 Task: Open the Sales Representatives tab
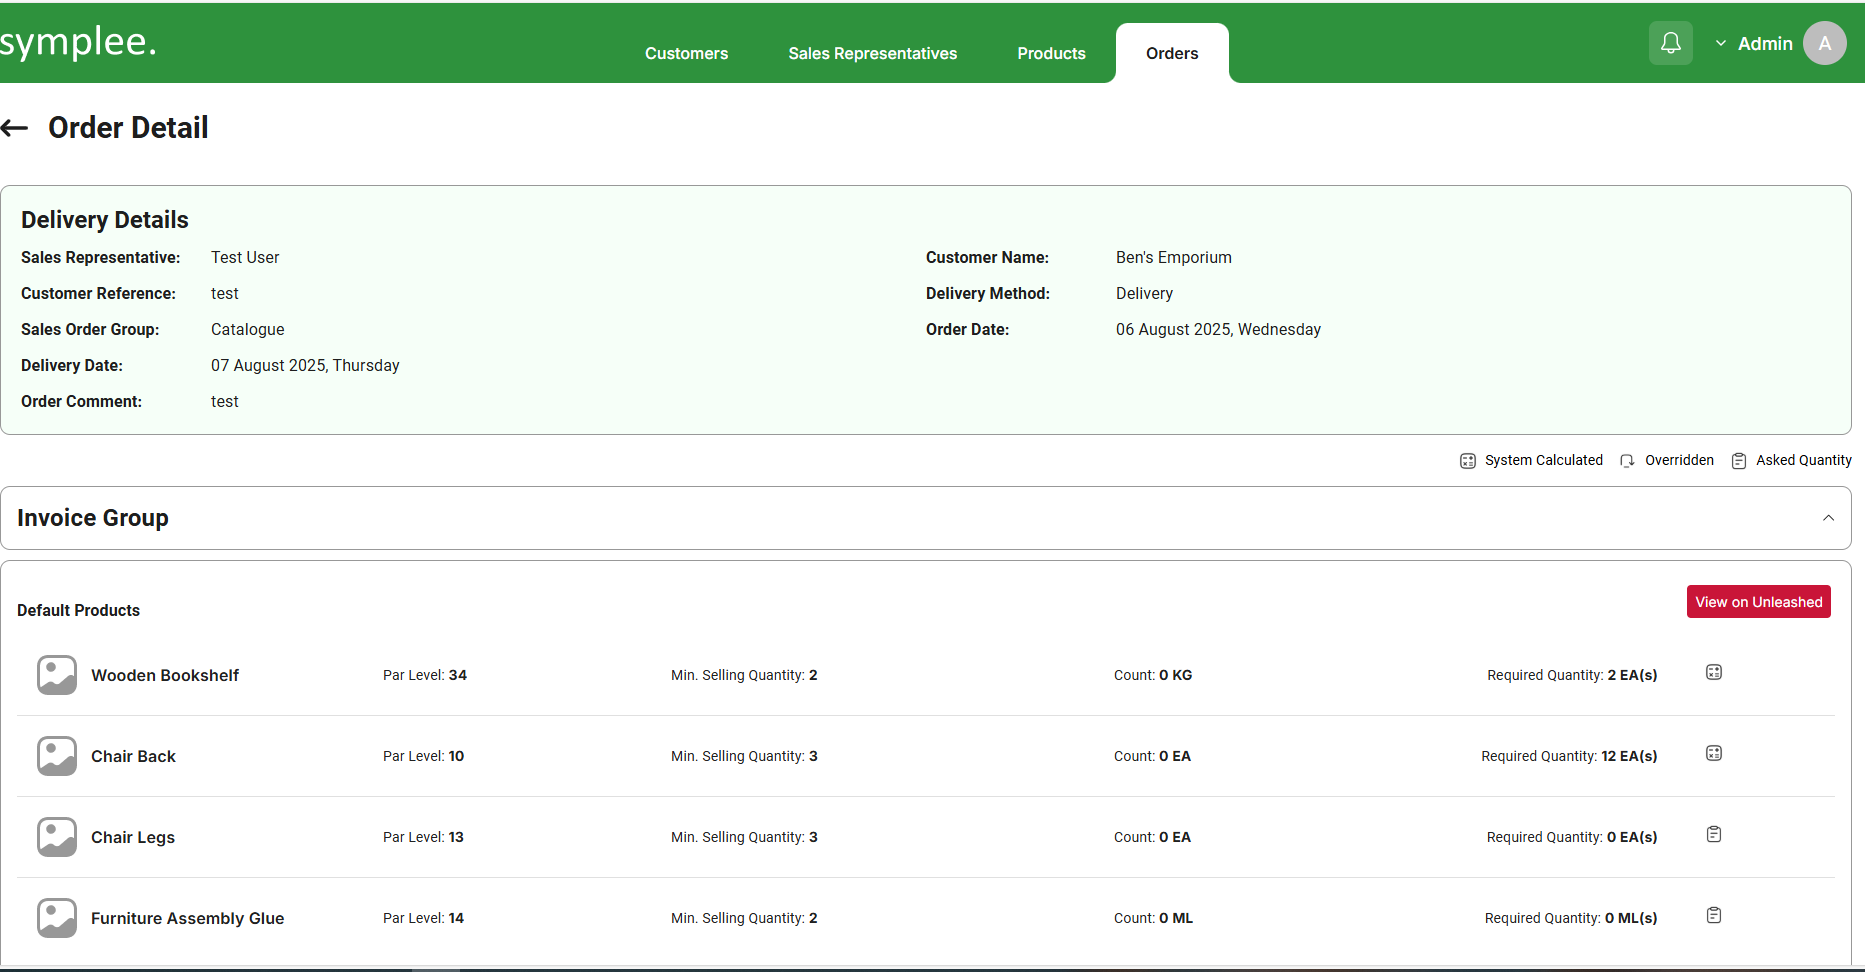pyautogui.click(x=872, y=54)
